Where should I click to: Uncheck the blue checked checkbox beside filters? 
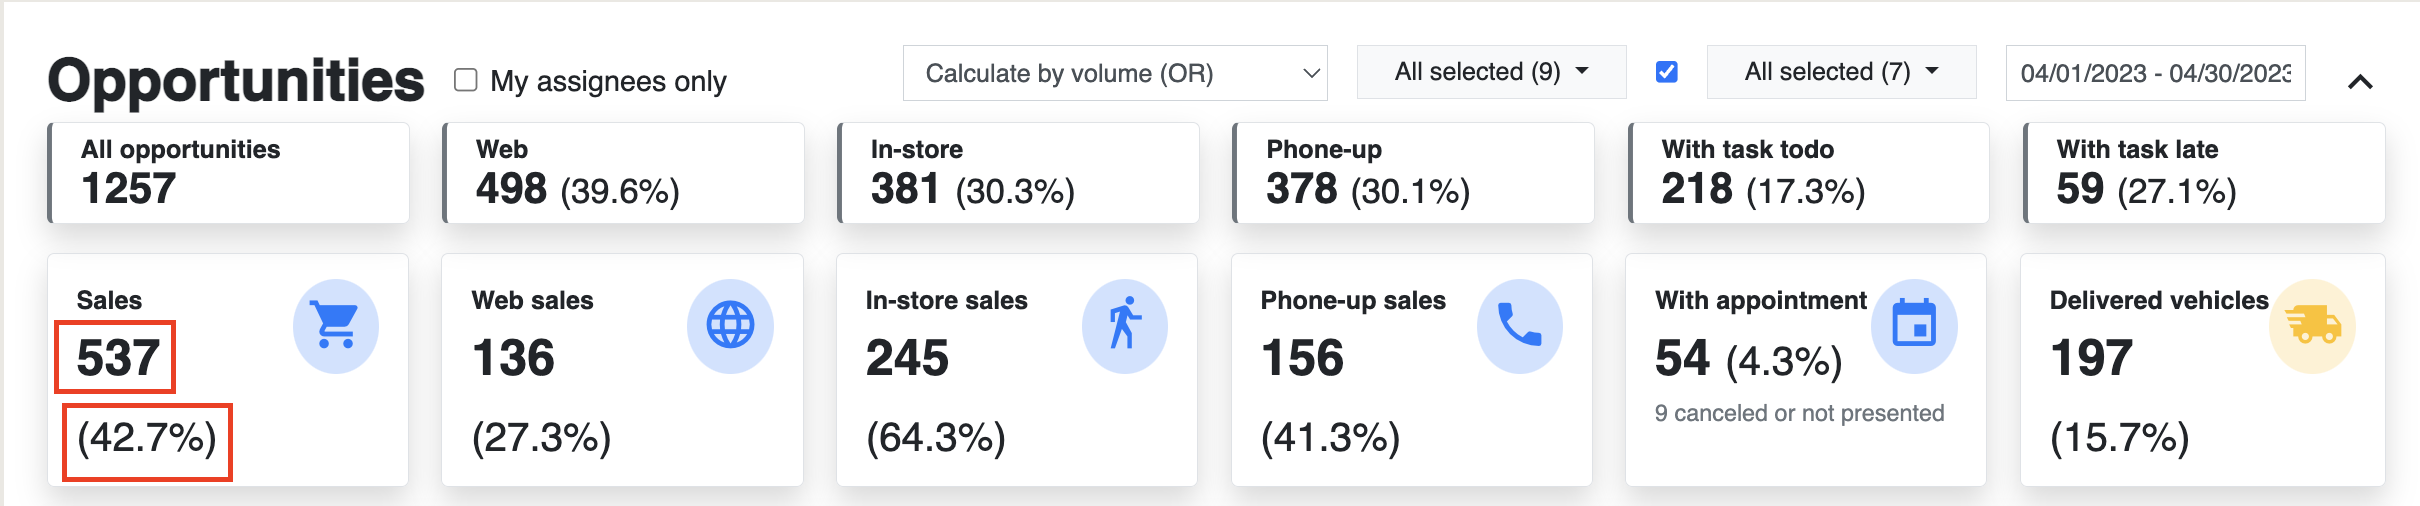point(1667,72)
